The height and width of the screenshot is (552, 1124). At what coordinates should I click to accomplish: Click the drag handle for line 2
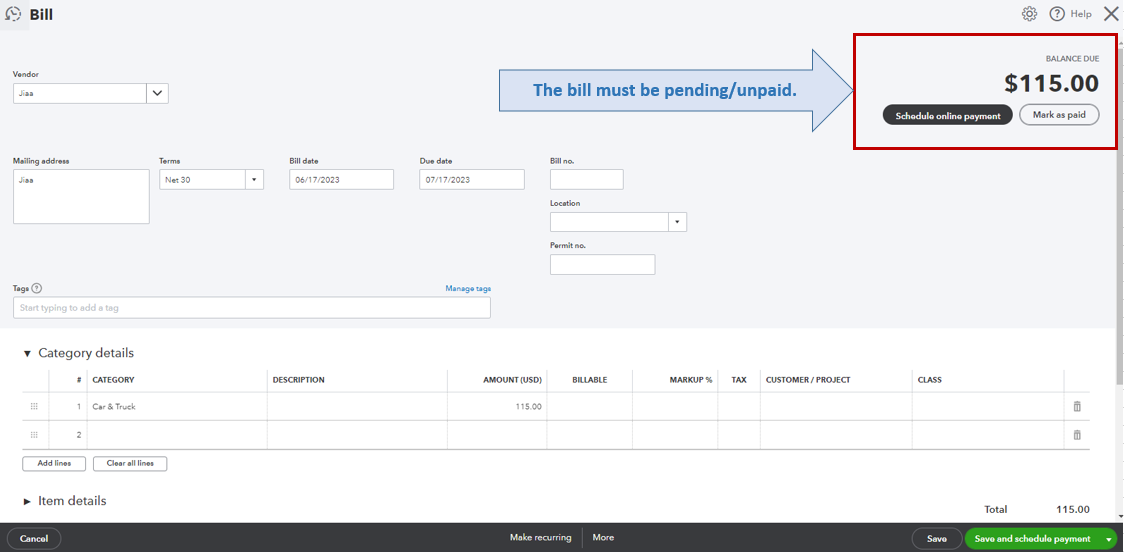coord(34,435)
